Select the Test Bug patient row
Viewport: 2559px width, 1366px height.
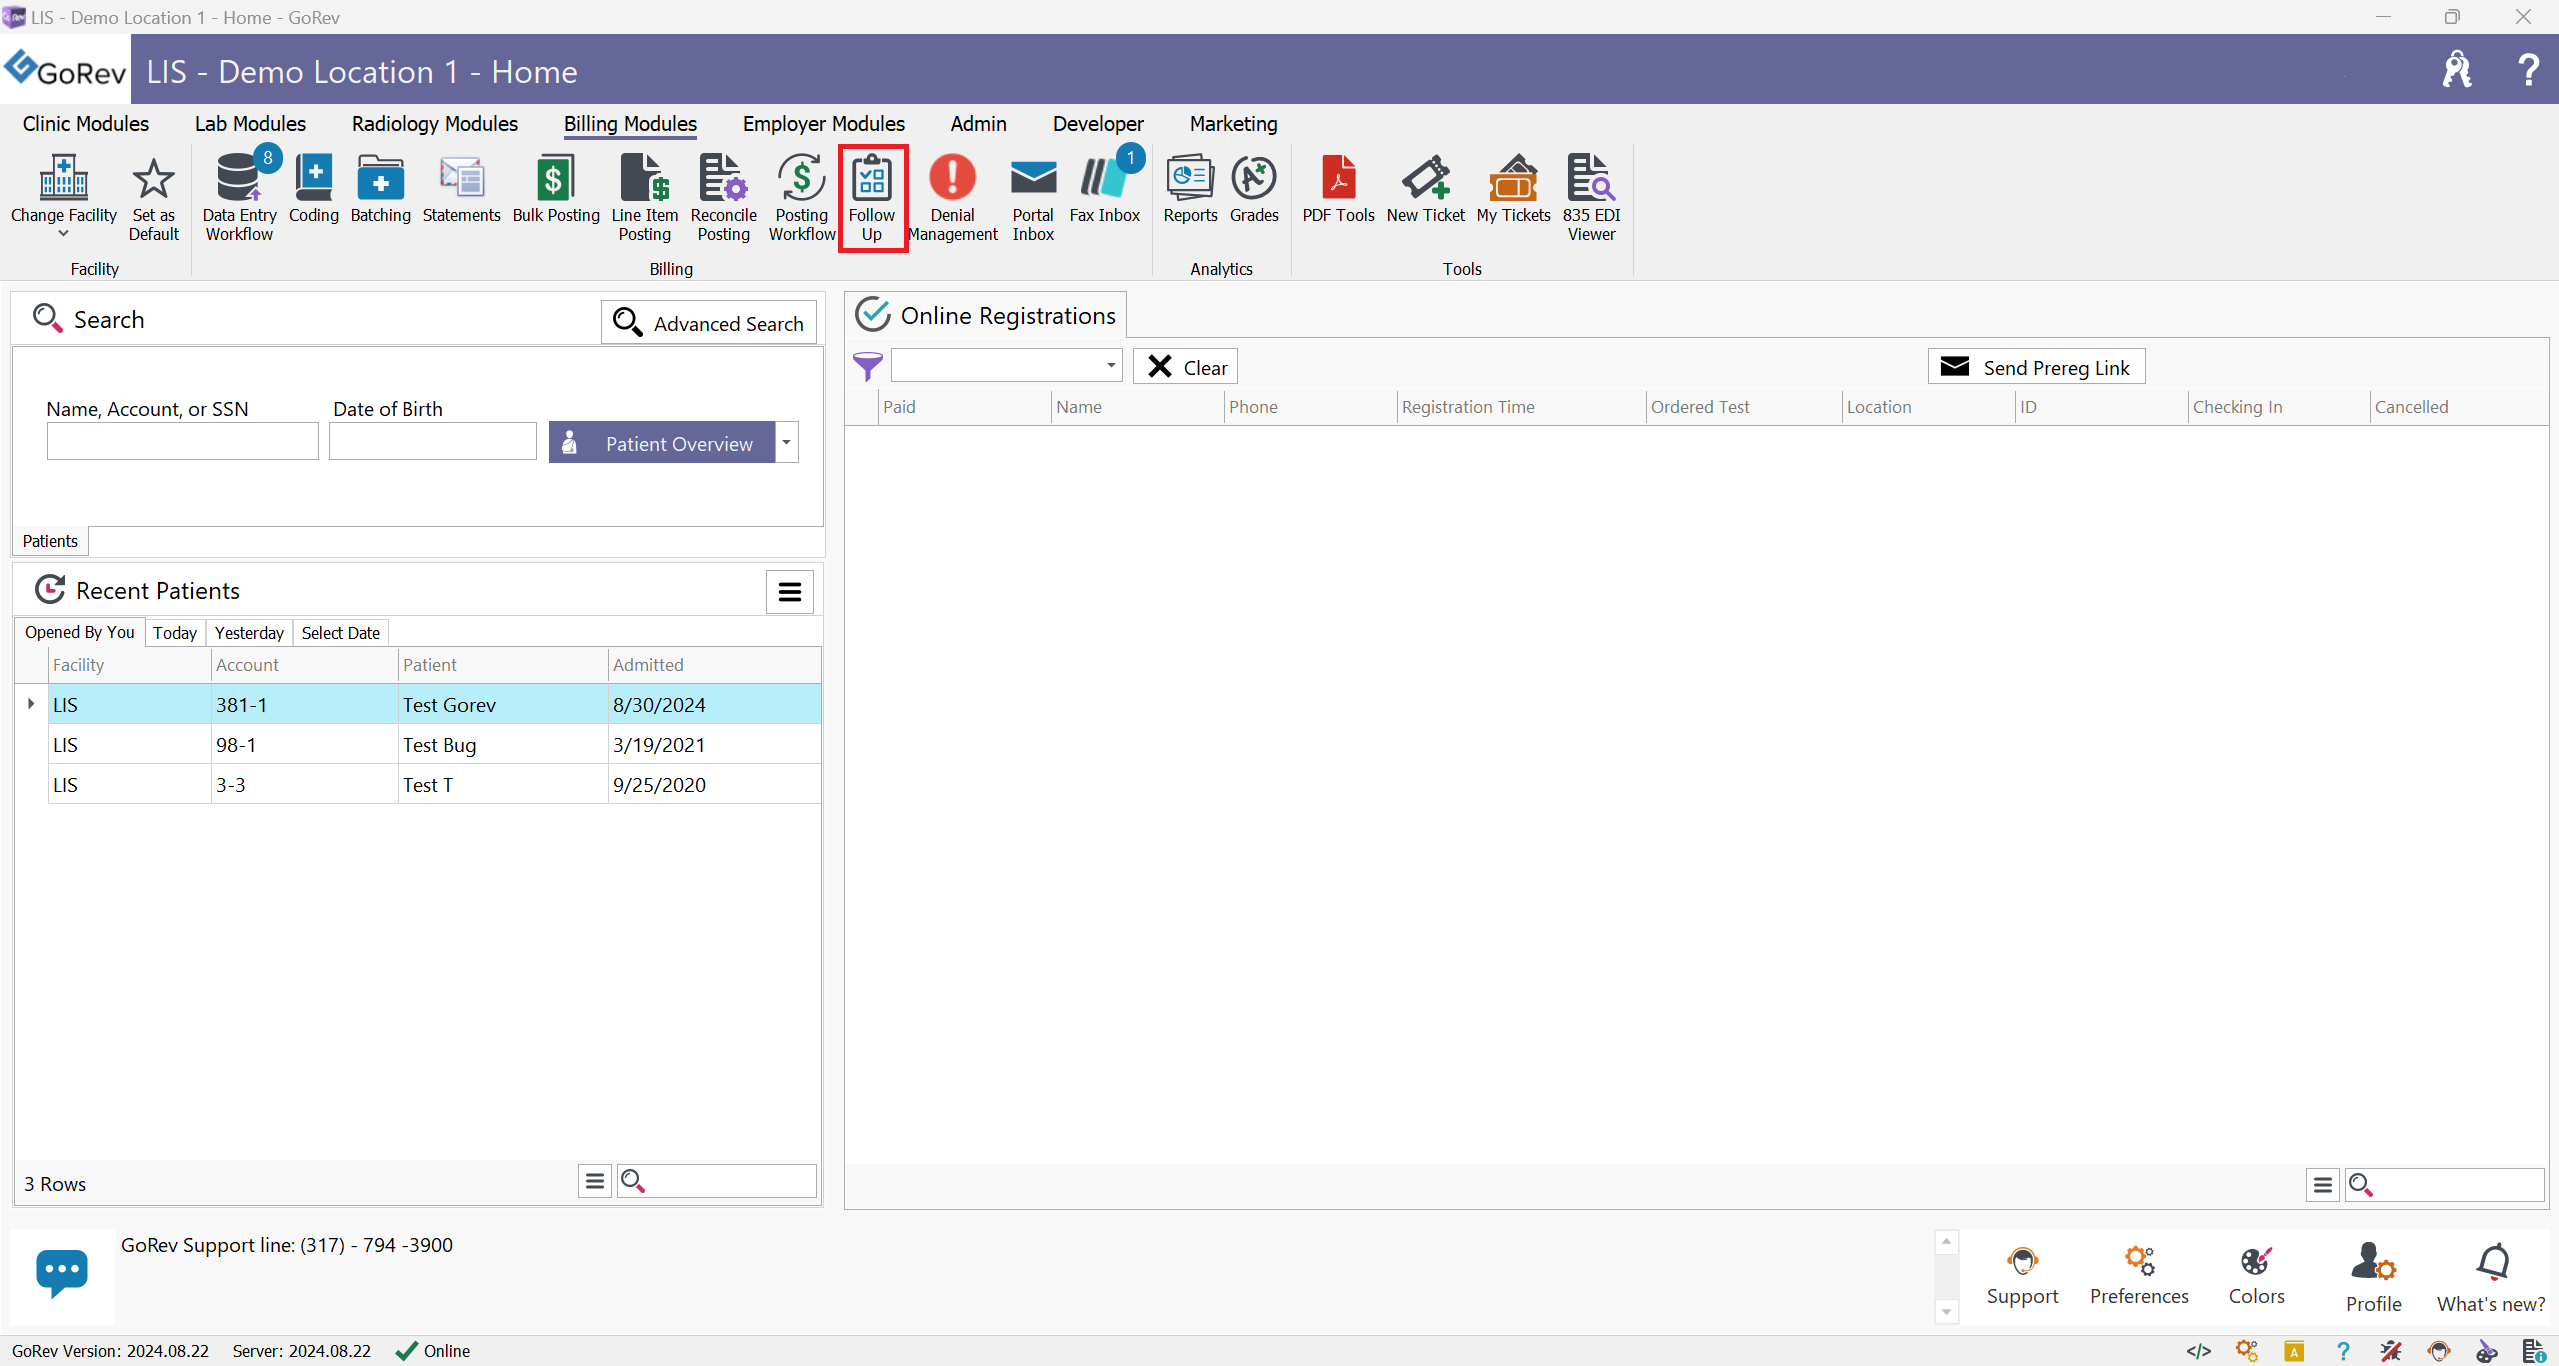tap(434, 745)
